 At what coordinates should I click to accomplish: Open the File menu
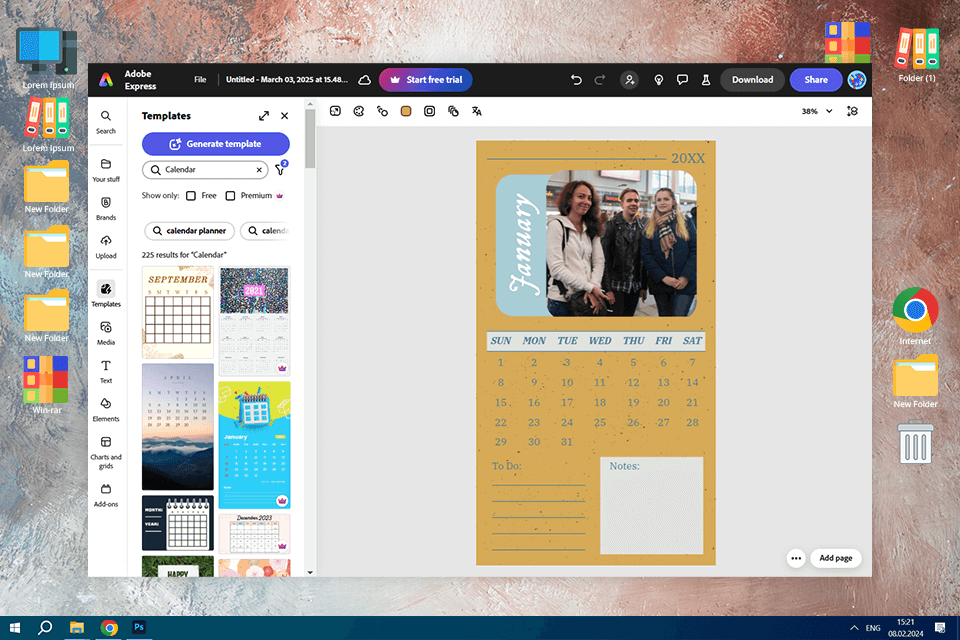tap(200, 80)
